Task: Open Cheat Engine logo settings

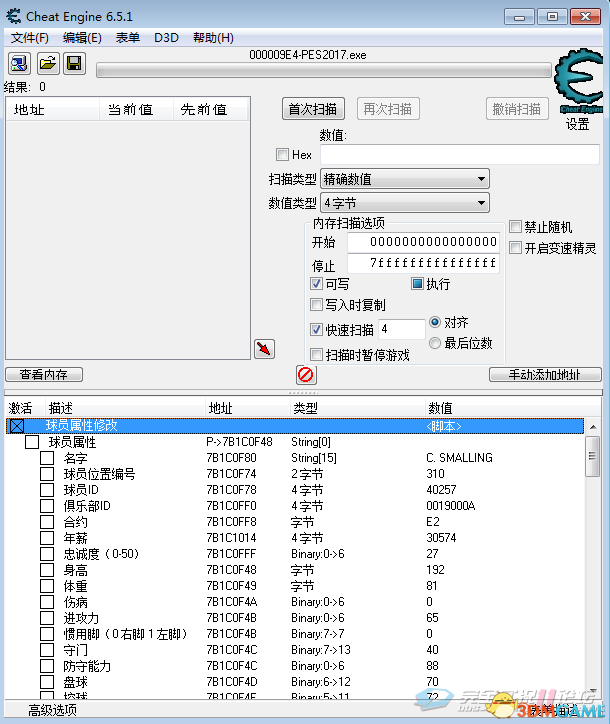Action: [579, 81]
